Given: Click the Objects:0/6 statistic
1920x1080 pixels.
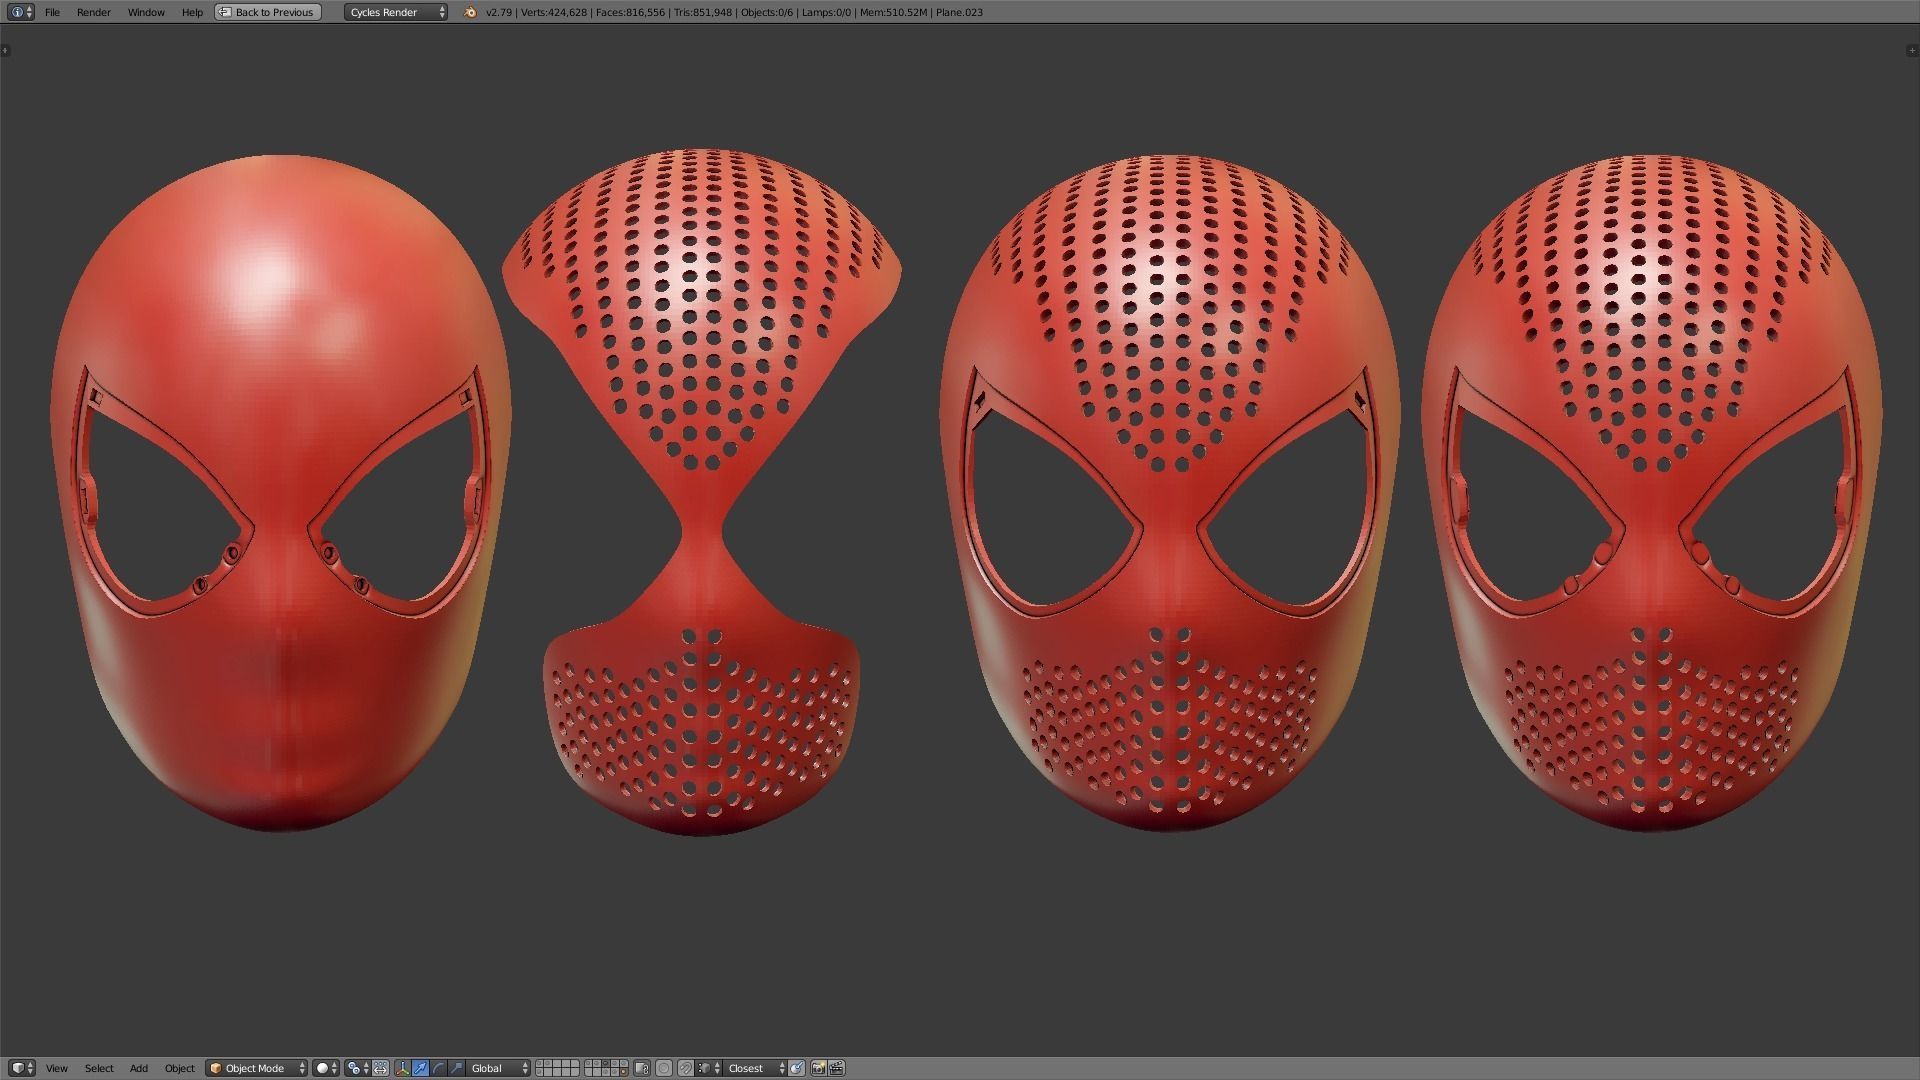Looking at the screenshot, I should (x=767, y=12).
